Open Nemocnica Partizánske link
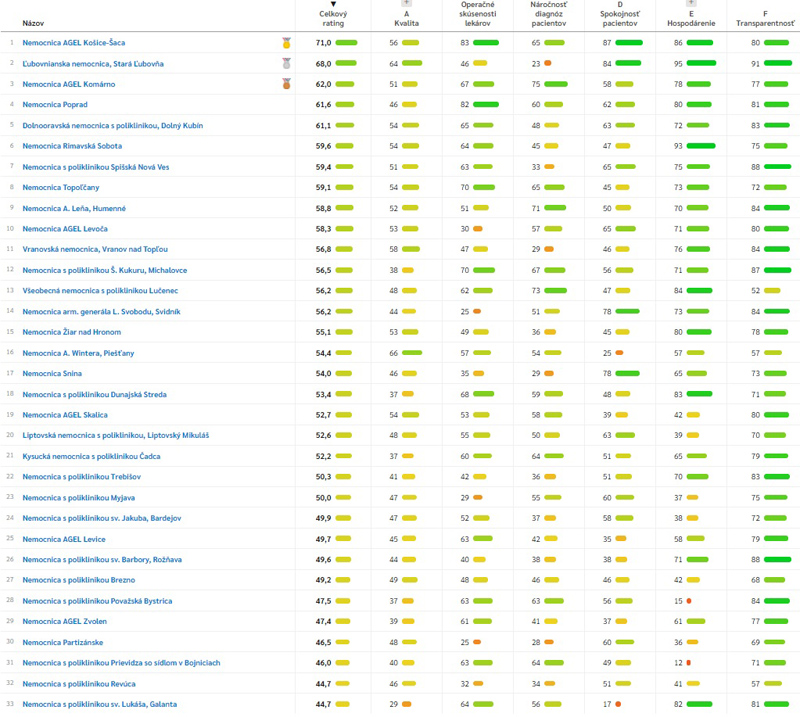This screenshot has height=717, width=800. coord(63,642)
